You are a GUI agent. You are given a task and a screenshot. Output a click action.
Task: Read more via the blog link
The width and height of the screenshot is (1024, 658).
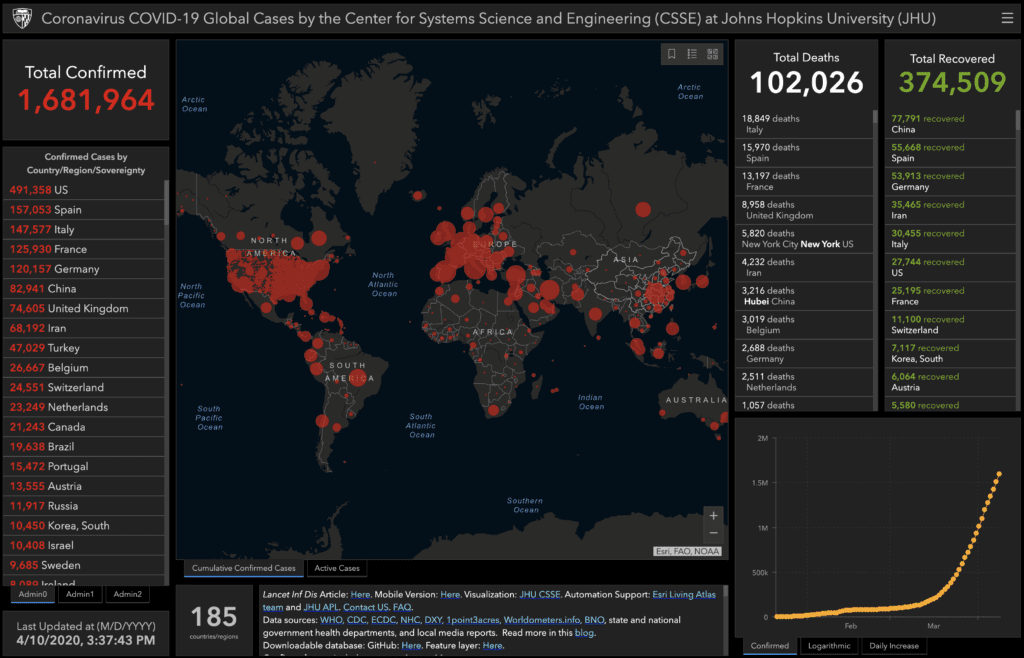click(584, 633)
